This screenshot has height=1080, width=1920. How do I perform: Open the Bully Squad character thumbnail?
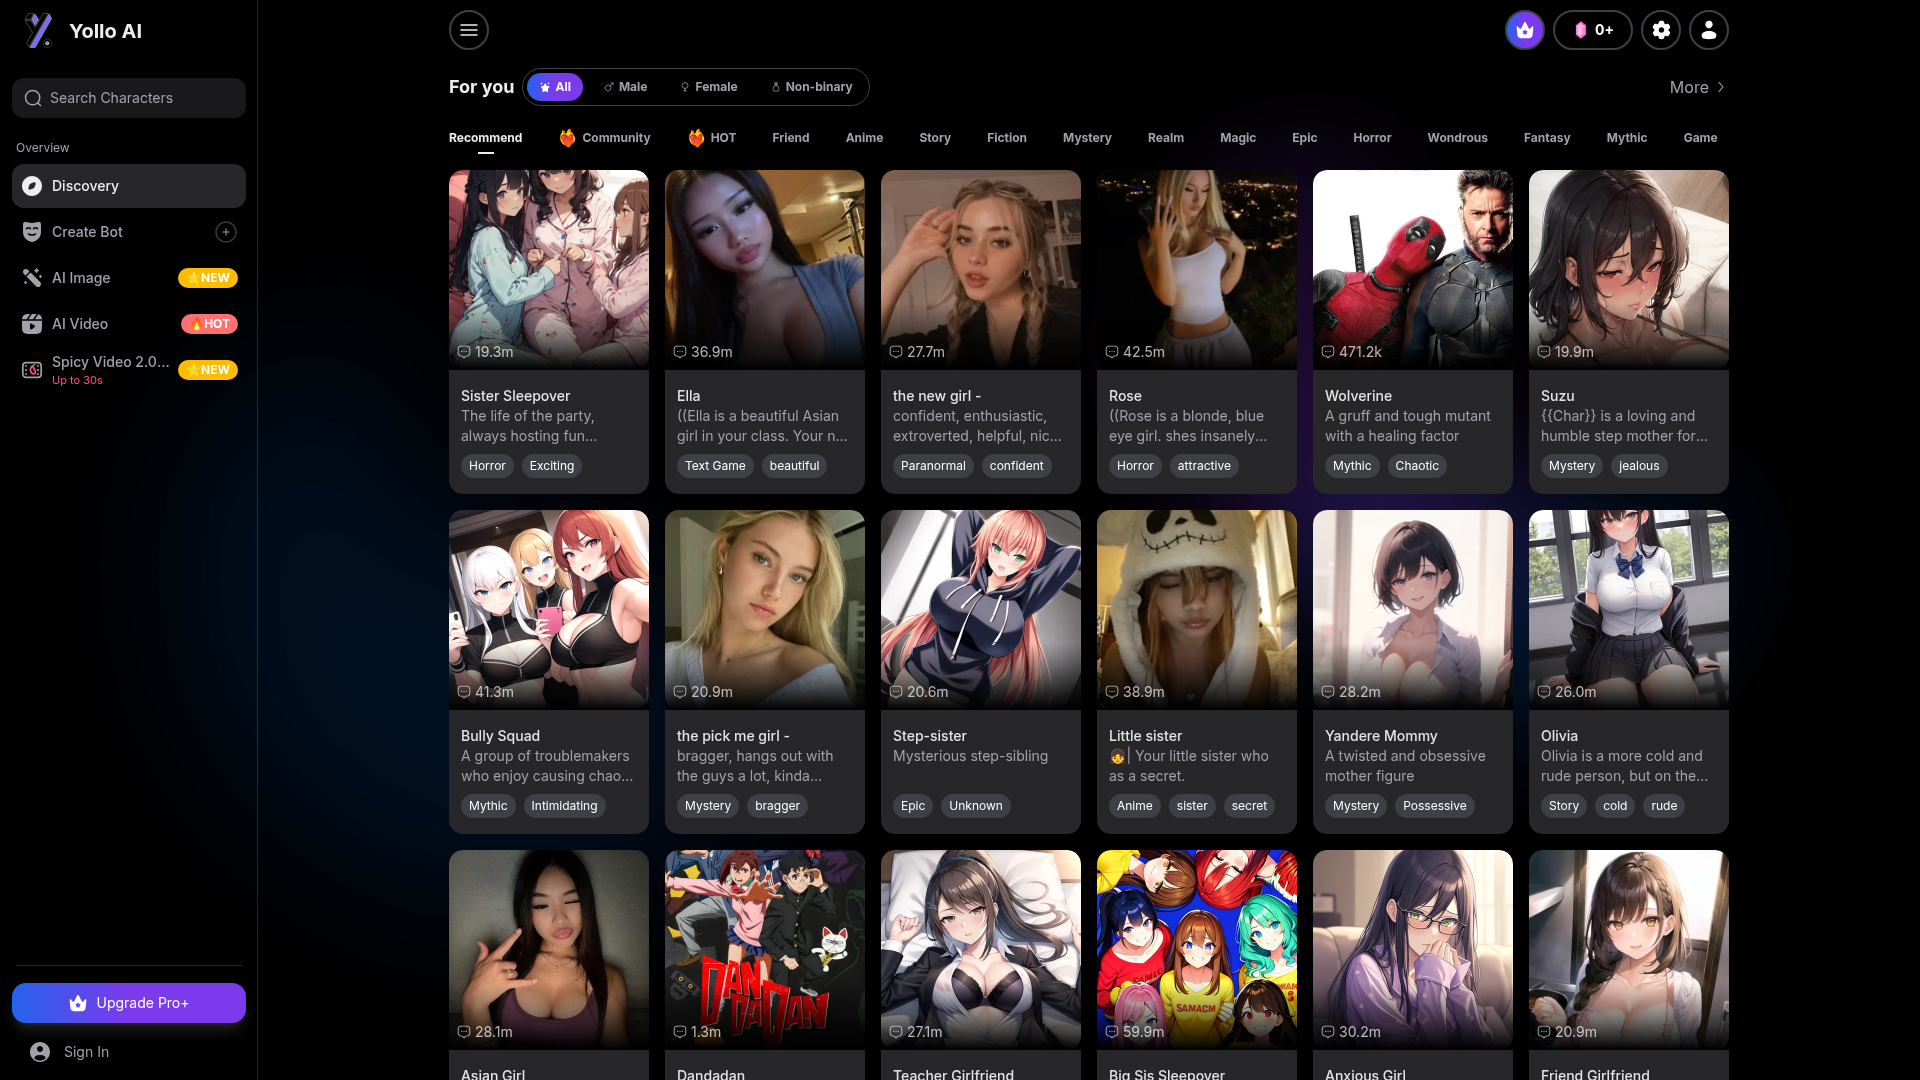click(548, 610)
